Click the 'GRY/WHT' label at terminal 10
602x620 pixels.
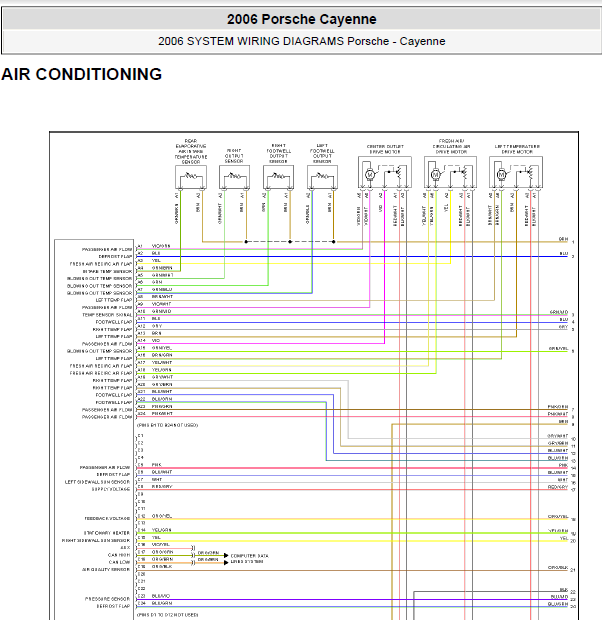coord(558,436)
